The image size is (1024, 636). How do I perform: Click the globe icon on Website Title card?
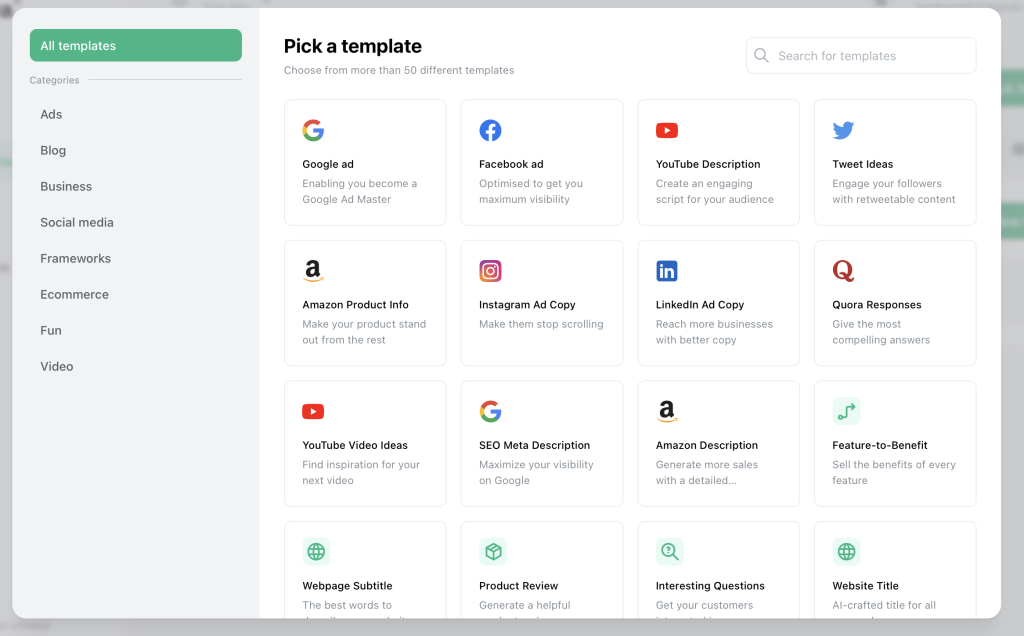pos(846,552)
